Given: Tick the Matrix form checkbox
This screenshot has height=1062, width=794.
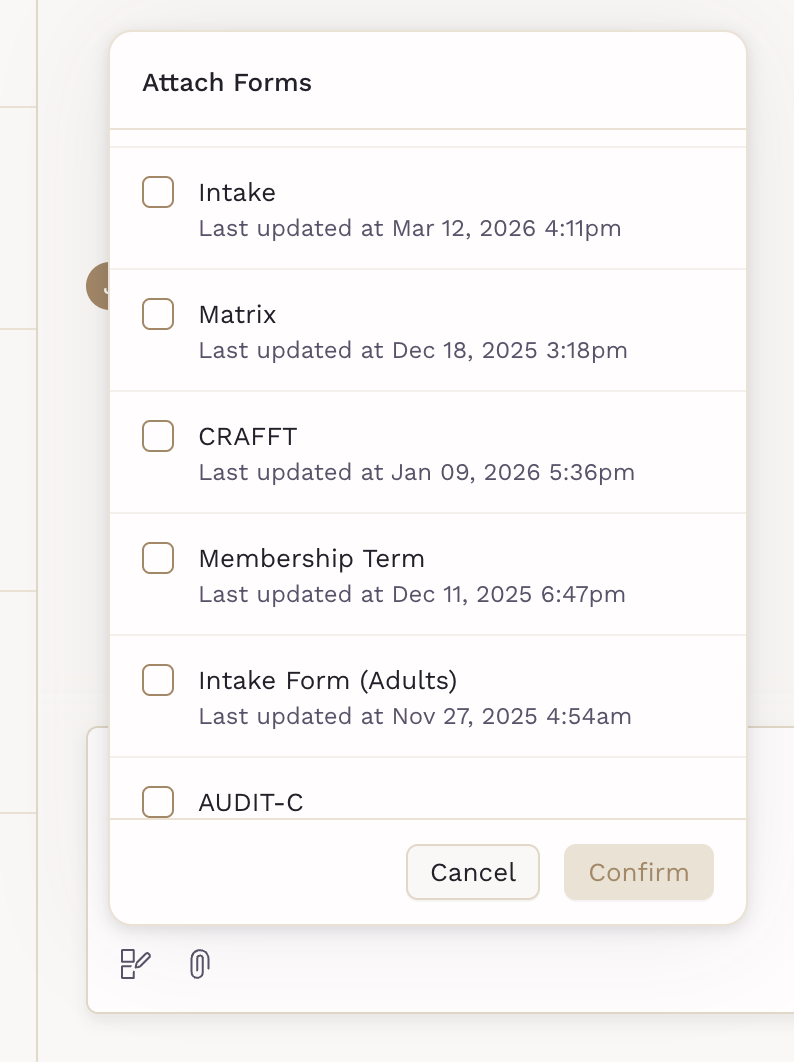Looking at the screenshot, I should pyautogui.click(x=158, y=314).
